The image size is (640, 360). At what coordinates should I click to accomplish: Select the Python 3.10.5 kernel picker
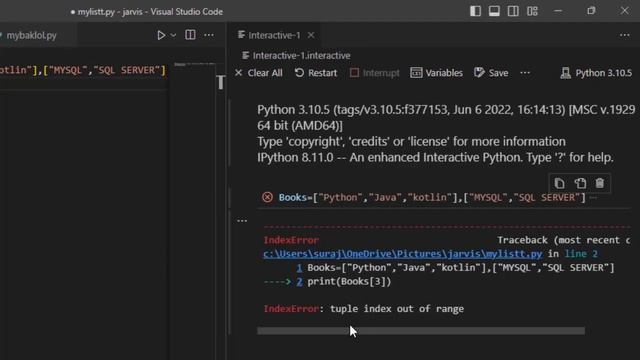pos(596,73)
